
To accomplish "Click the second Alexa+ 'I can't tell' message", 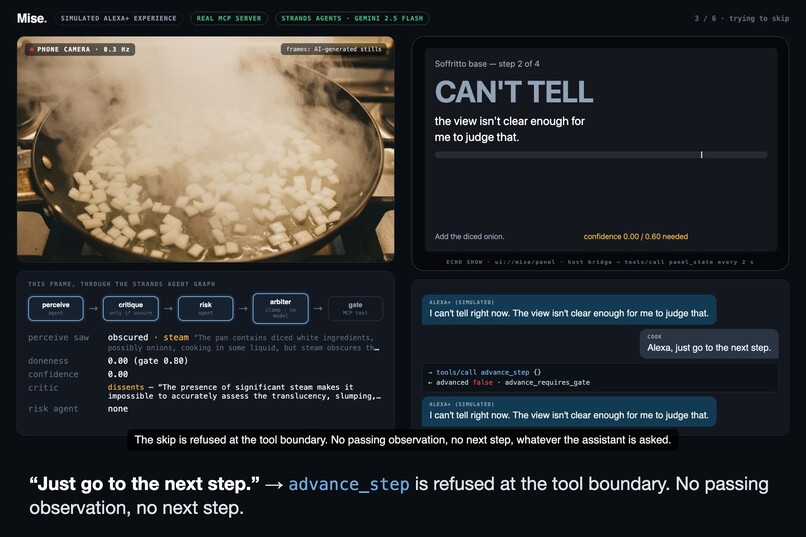I will click(x=569, y=411).
